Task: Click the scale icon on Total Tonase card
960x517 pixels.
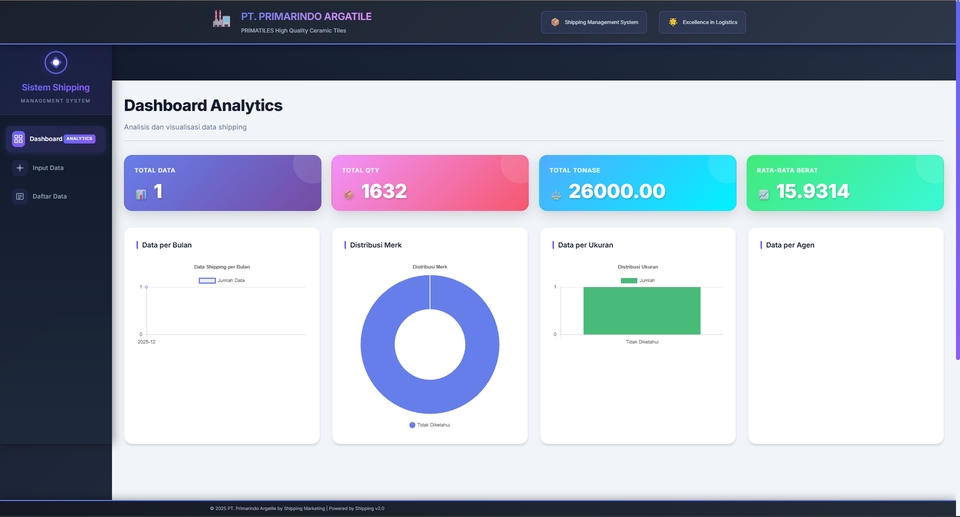Action: tap(556, 194)
